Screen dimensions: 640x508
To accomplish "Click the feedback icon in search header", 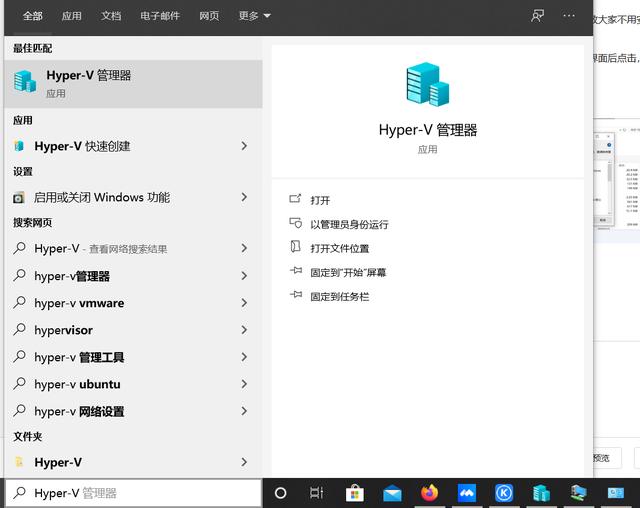I will 538,16.
